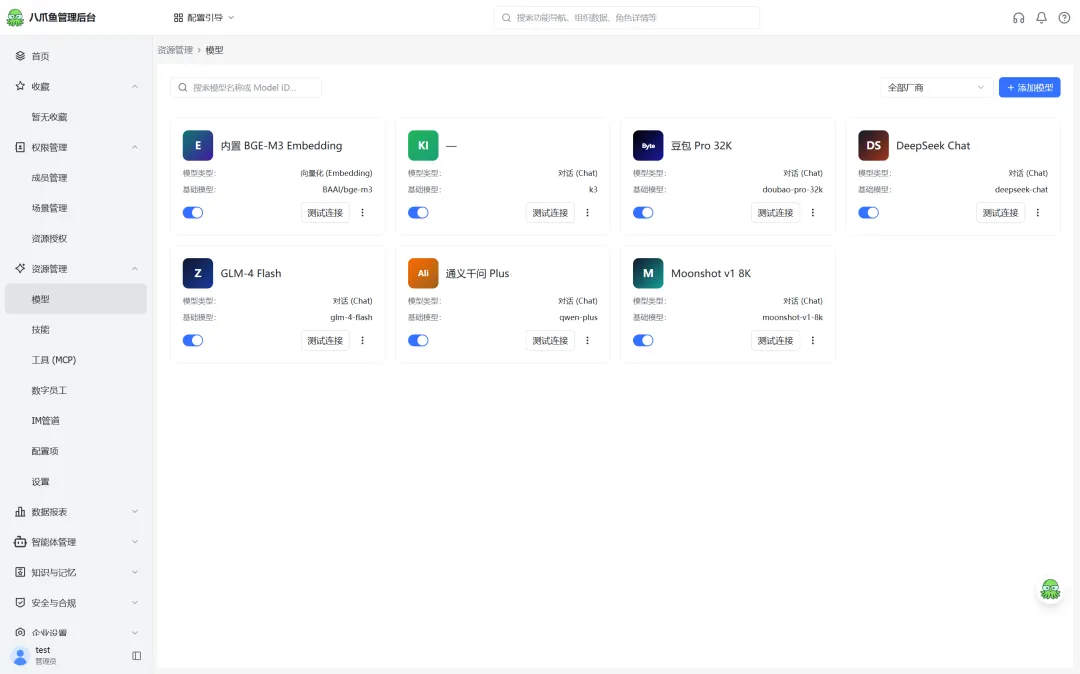
Task: Expand the 智能体管理 section chevron
Action: click(135, 542)
